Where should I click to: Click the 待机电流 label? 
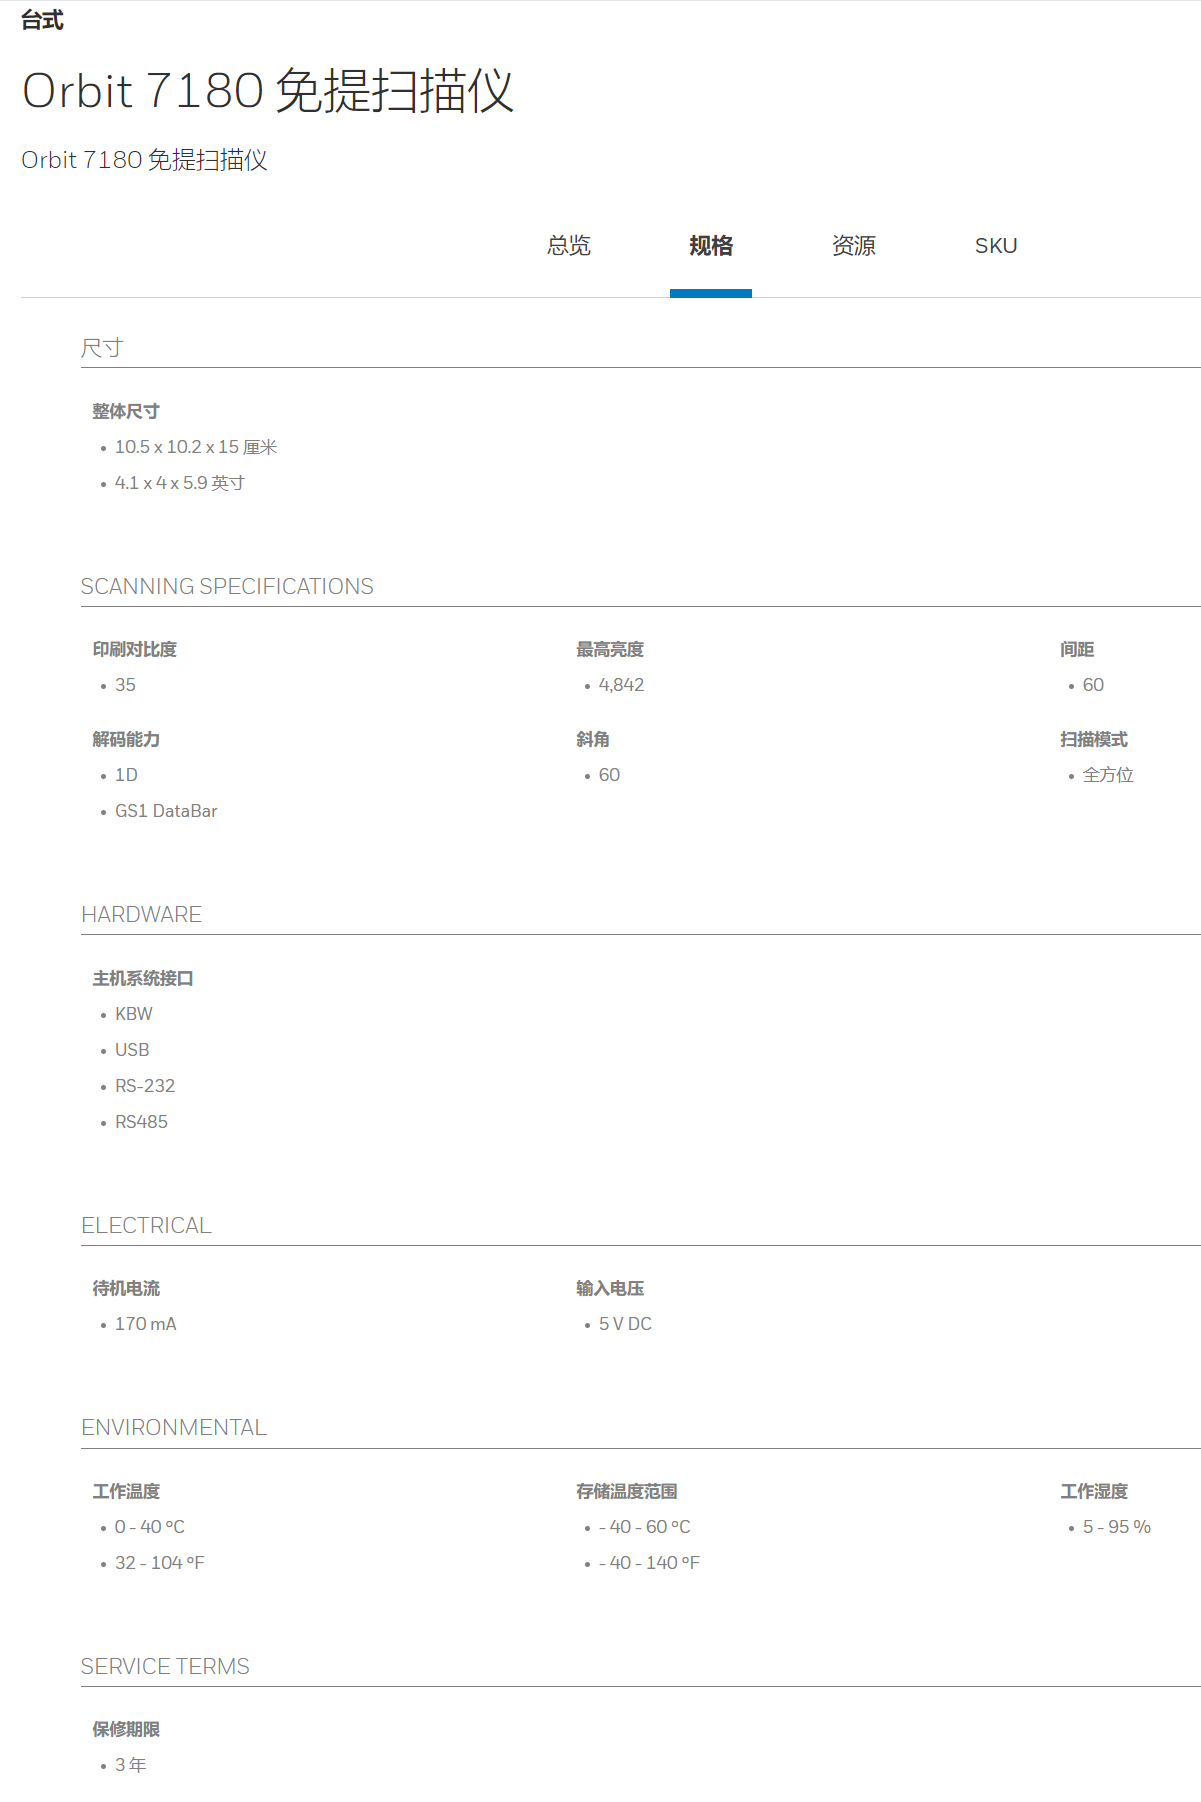pos(126,1288)
